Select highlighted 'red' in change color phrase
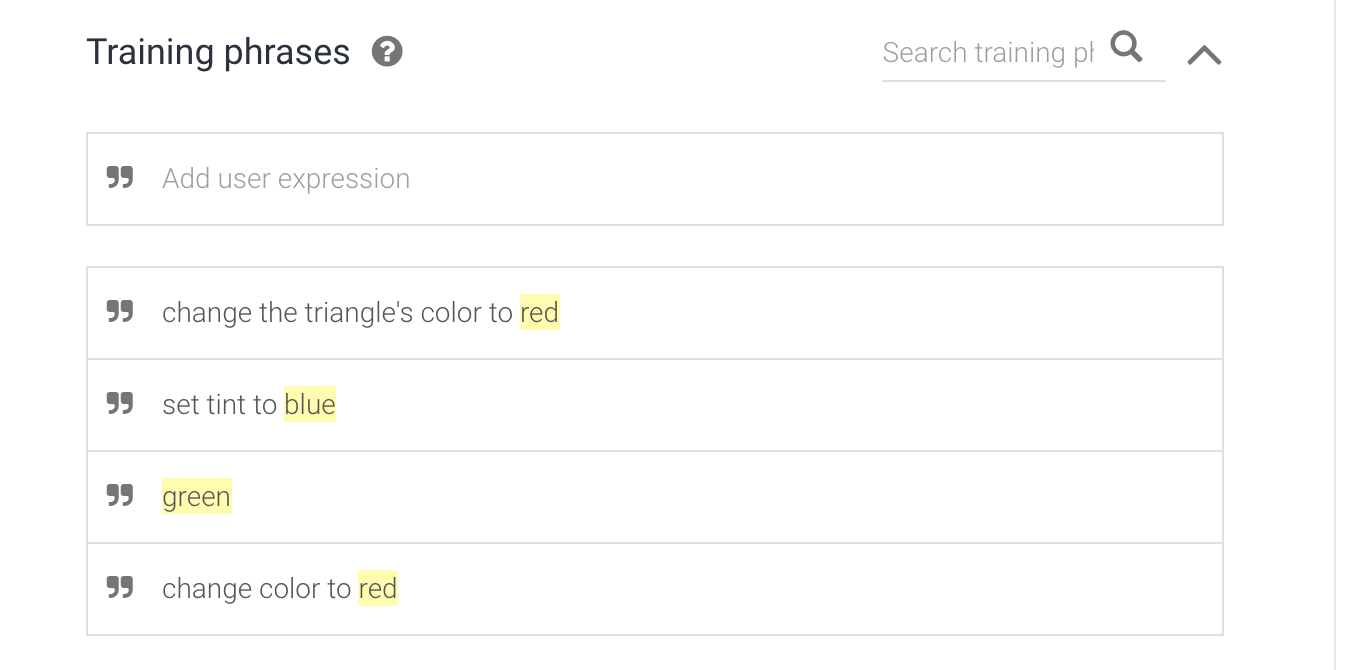This screenshot has width=1350, height=670. coord(378,589)
